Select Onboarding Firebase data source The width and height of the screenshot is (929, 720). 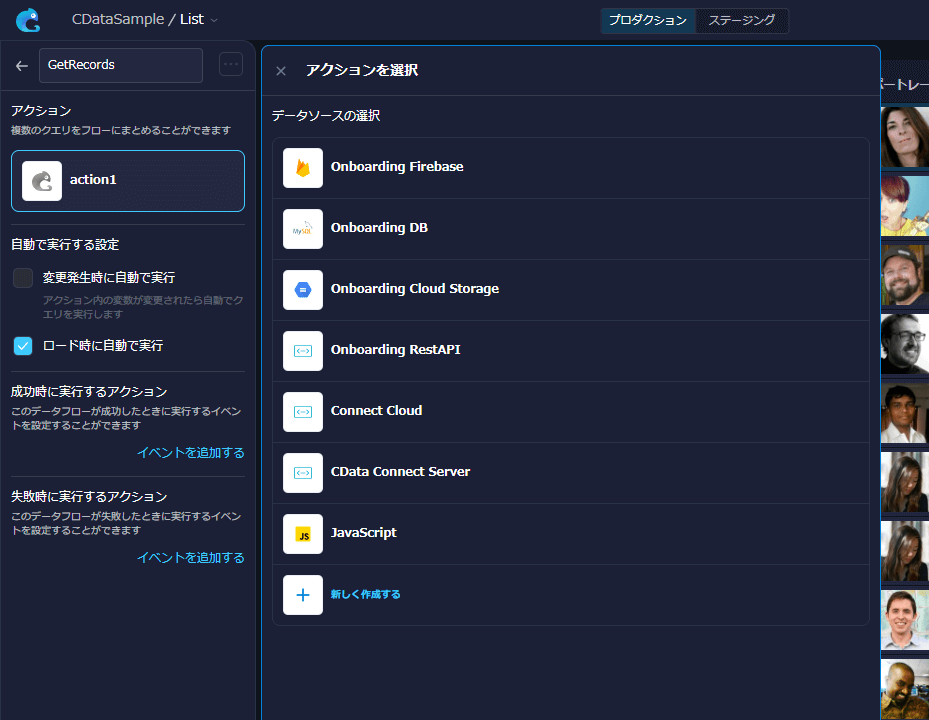point(571,168)
